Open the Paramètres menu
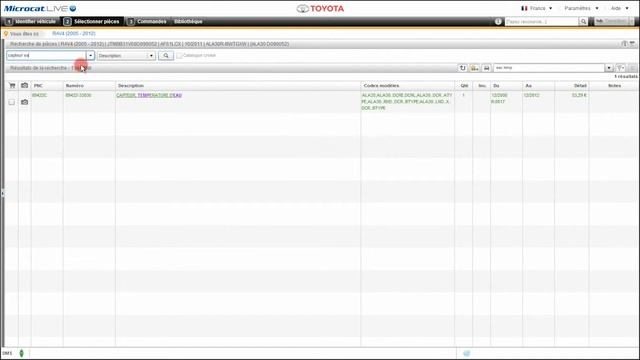Screen dimensions: 640x360 click(x=581, y=8)
